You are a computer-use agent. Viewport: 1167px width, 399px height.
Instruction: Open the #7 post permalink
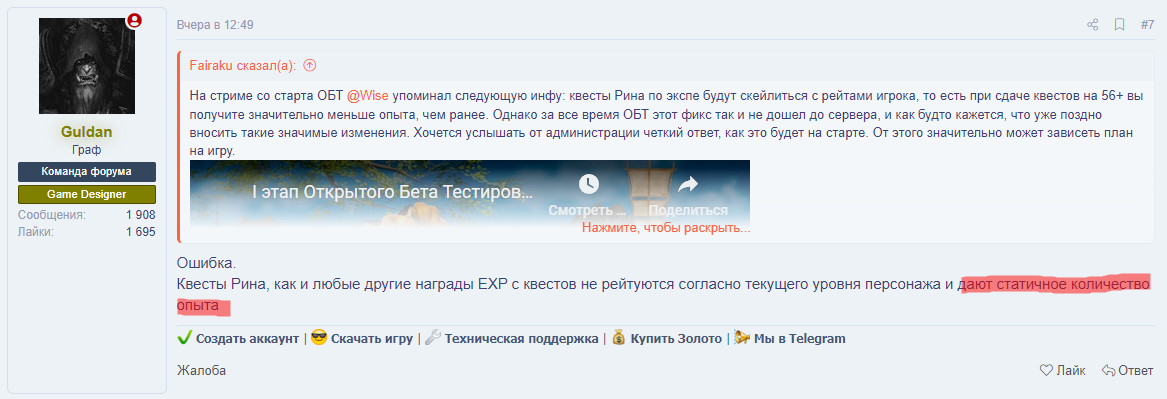click(x=1148, y=25)
